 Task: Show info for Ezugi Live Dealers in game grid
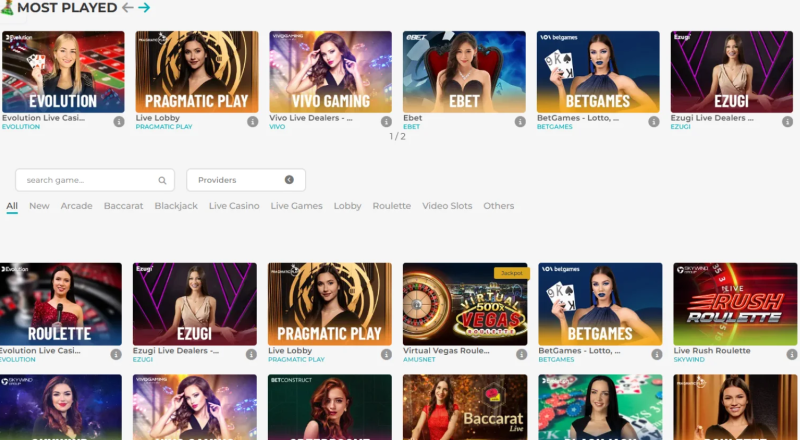click(x=251, y=354)
